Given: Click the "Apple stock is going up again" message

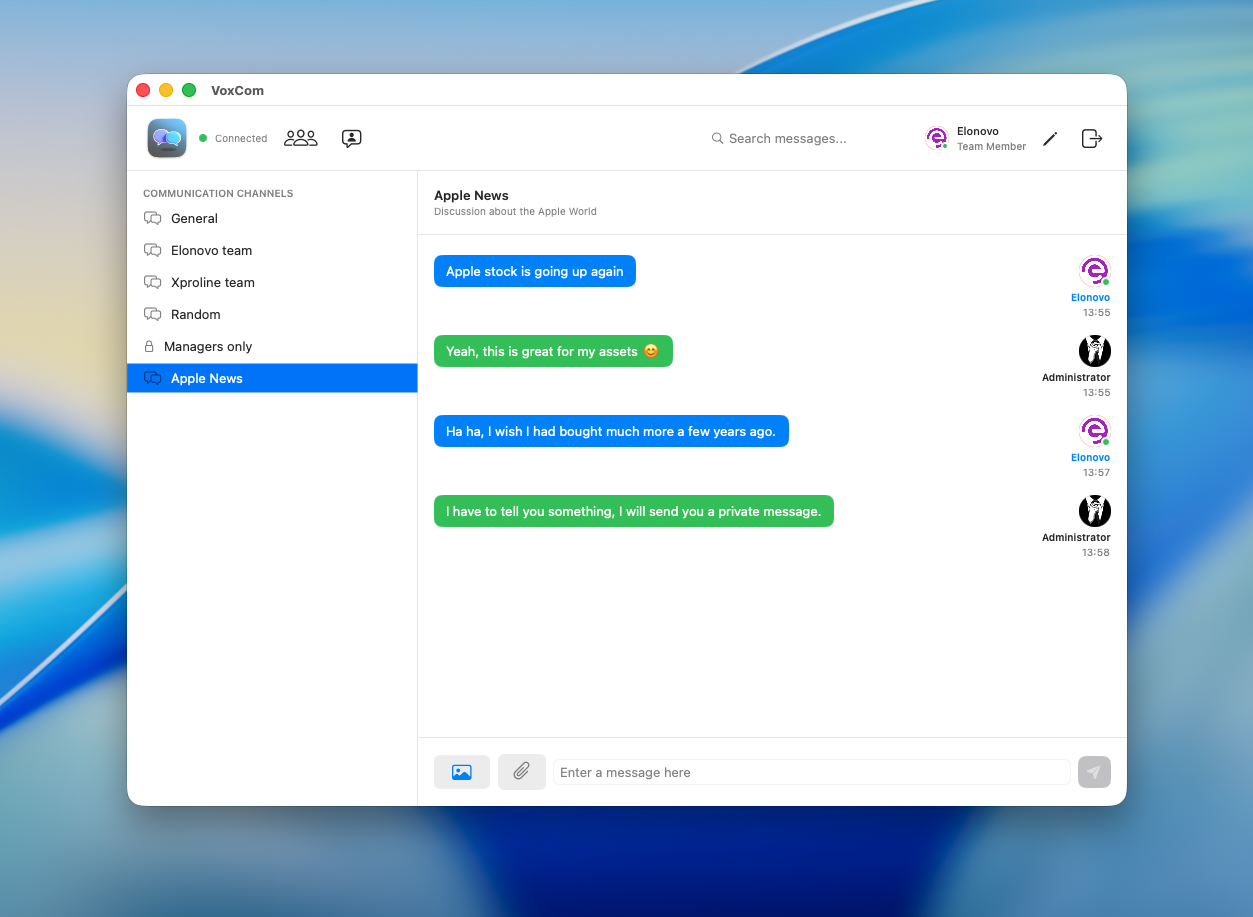Looking at the screenshot, I should (x=534, y=271).
